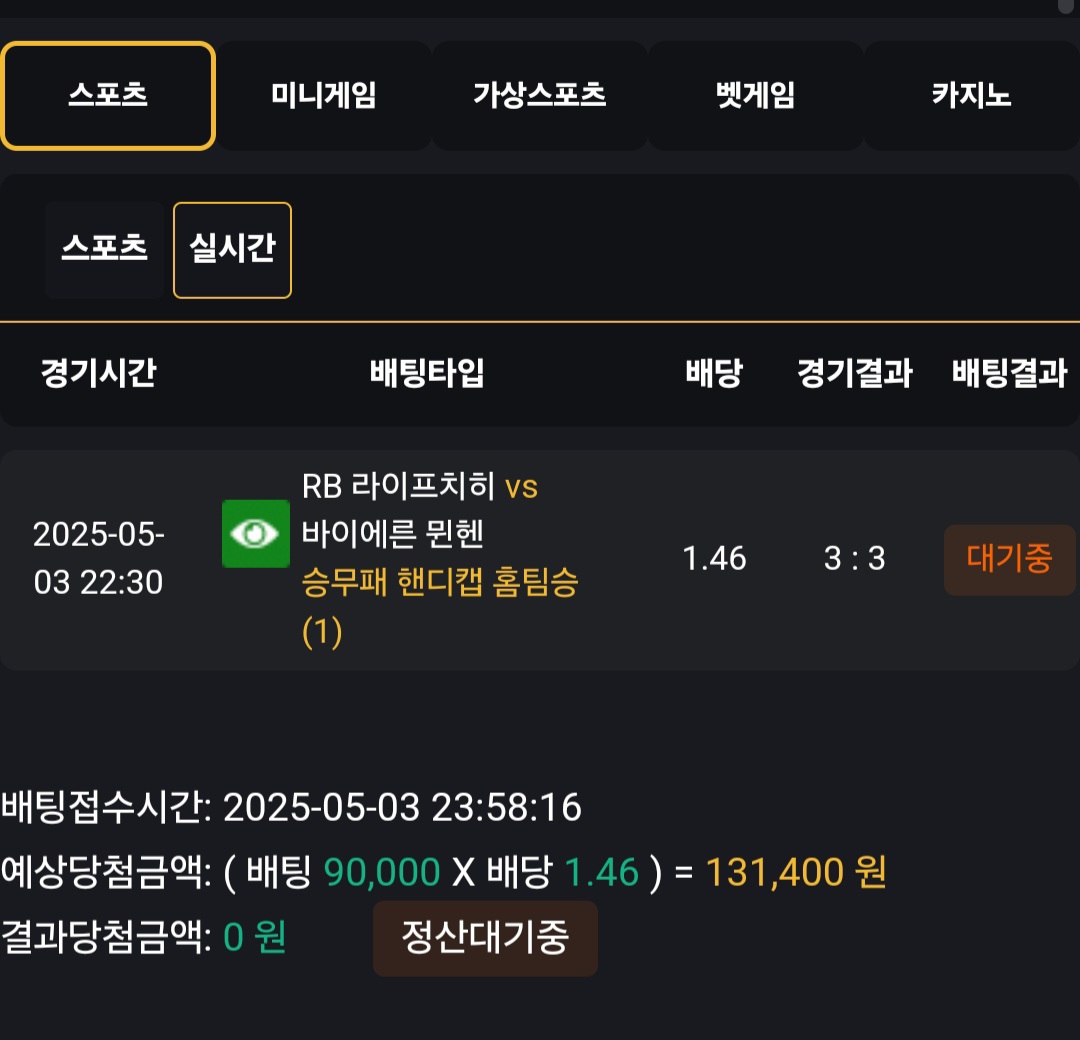Open the 미니게임 tab
Screen dimensions: 1080x1040
click(x=324, y=96)
